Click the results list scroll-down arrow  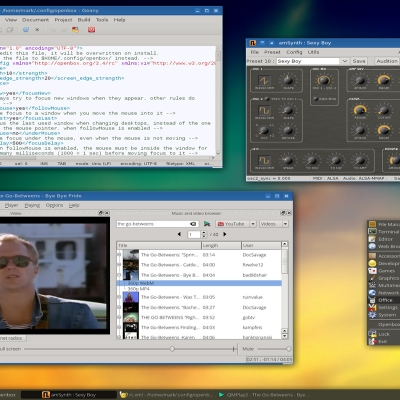(x=285, y=336)
